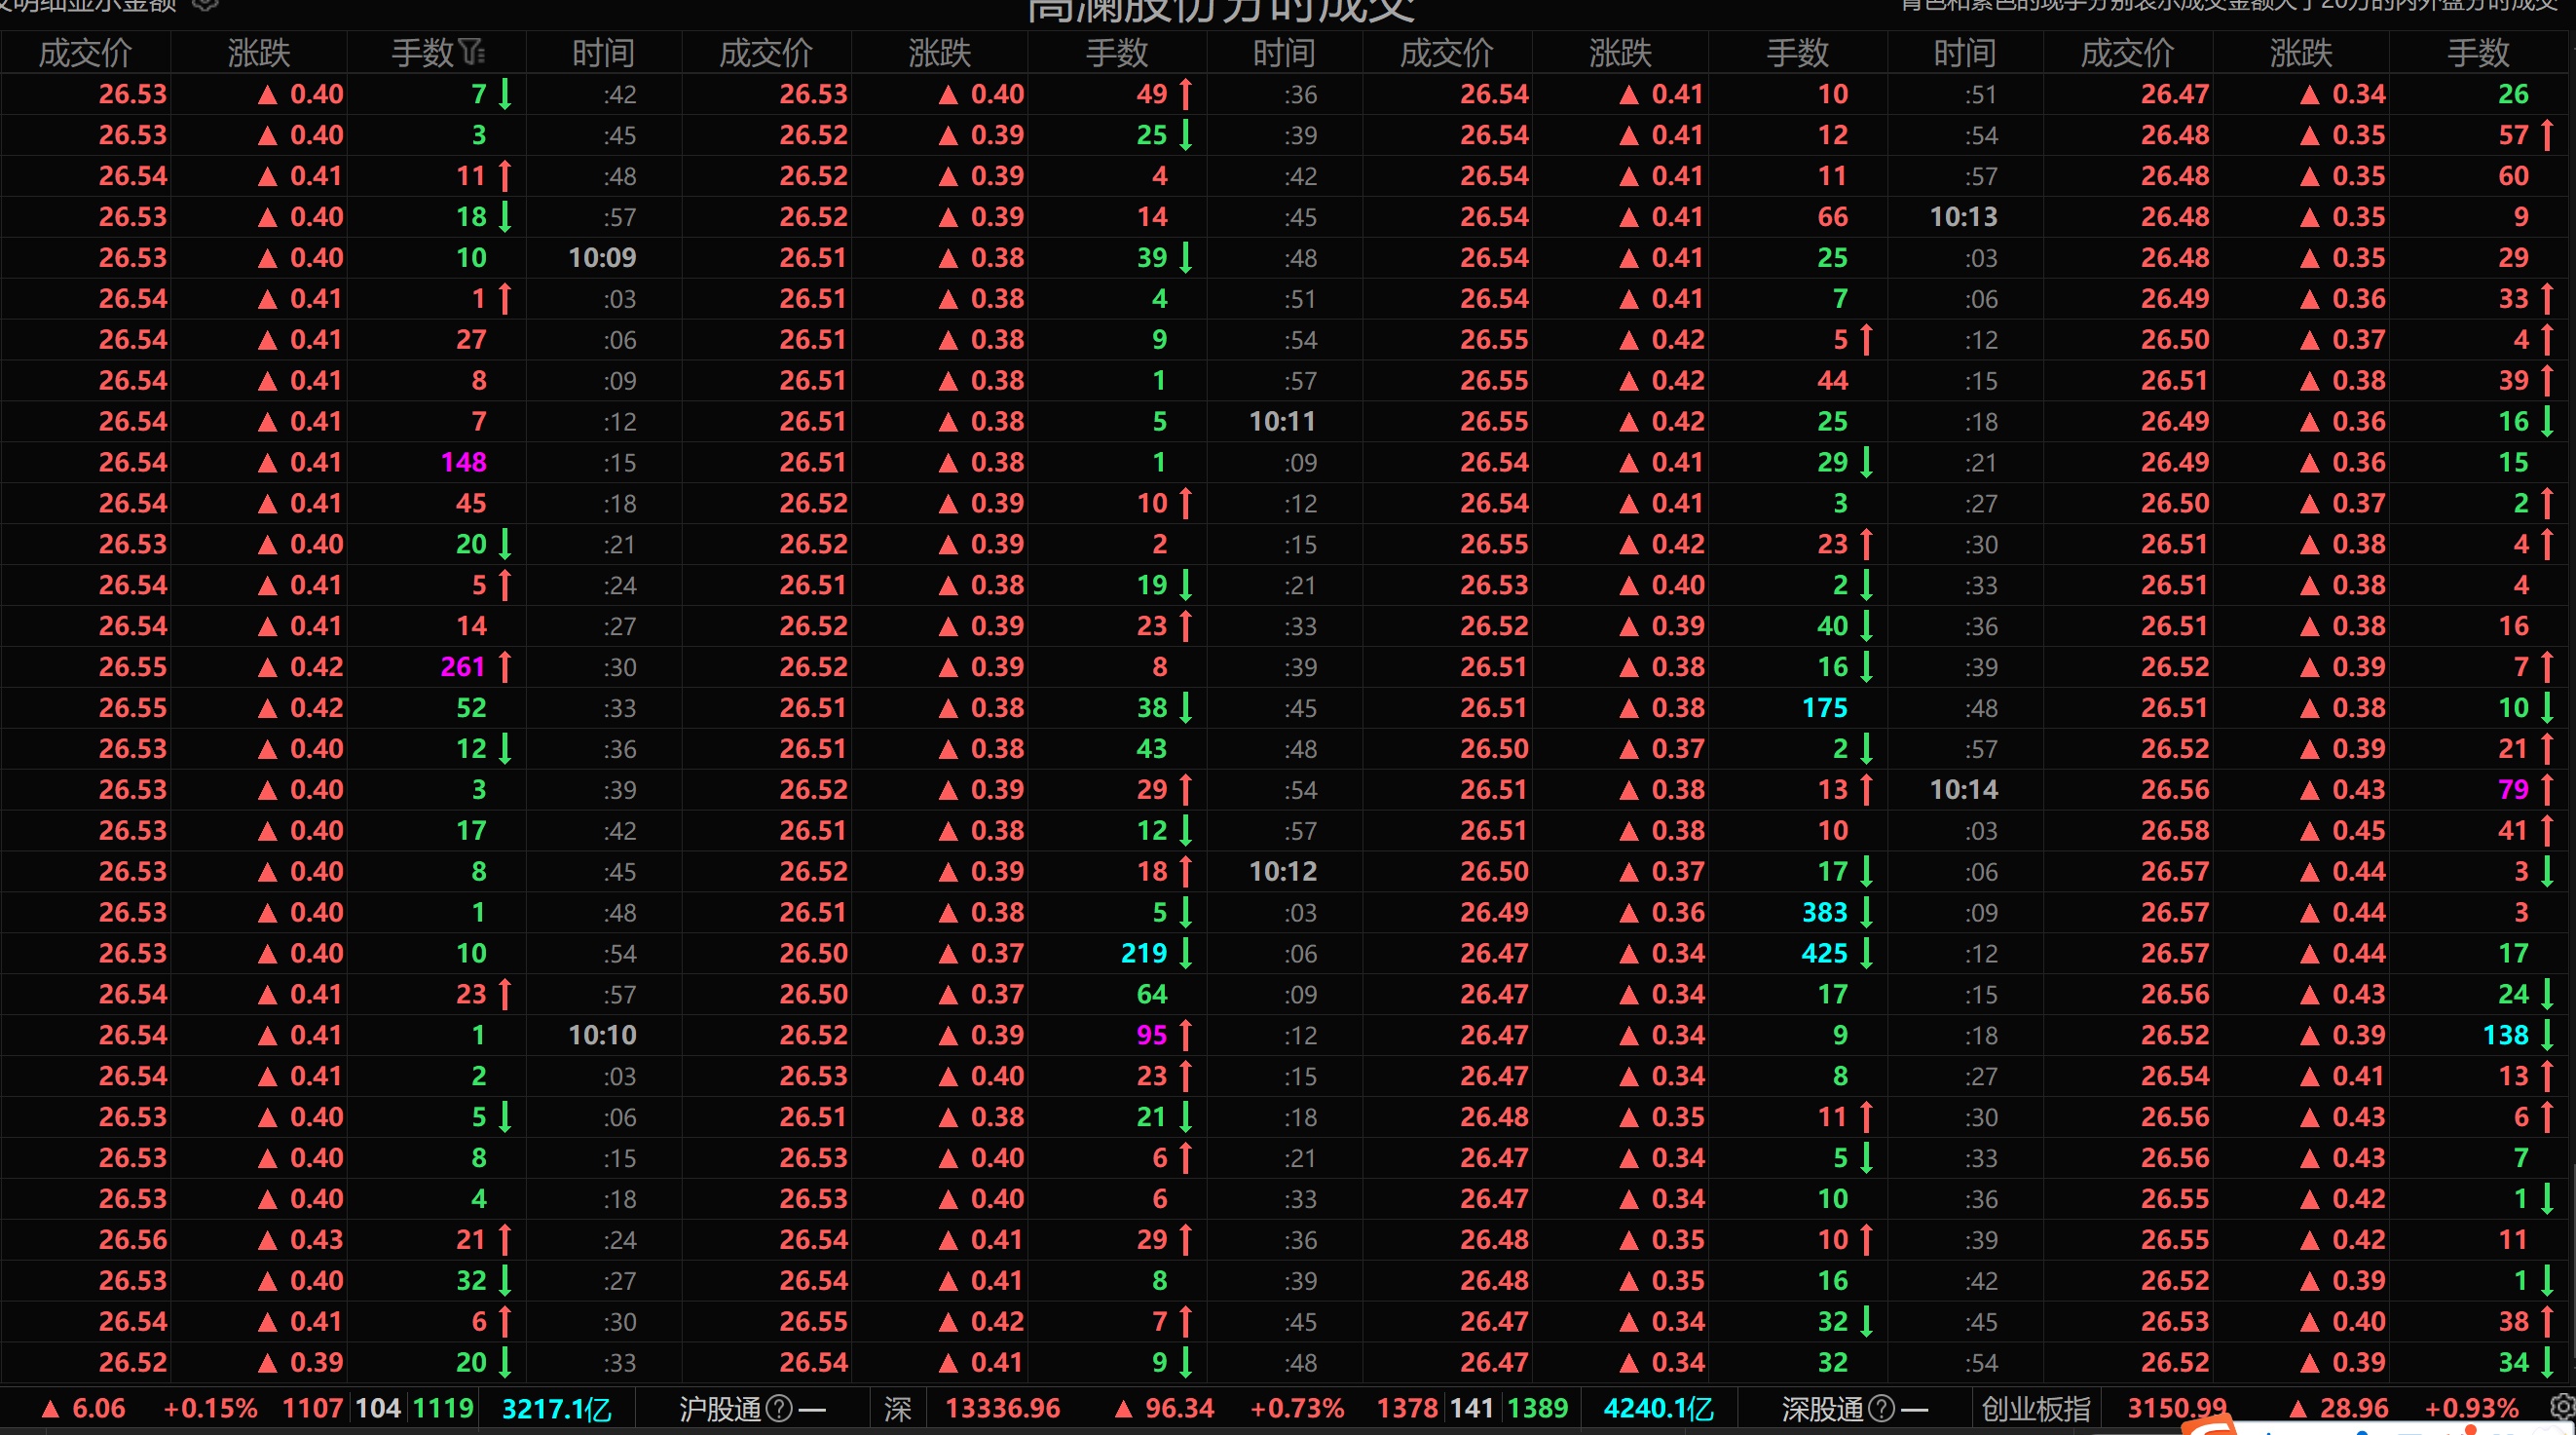Select the first 成交价 column header
2576x1435 pixels.
tap(85, 52)
